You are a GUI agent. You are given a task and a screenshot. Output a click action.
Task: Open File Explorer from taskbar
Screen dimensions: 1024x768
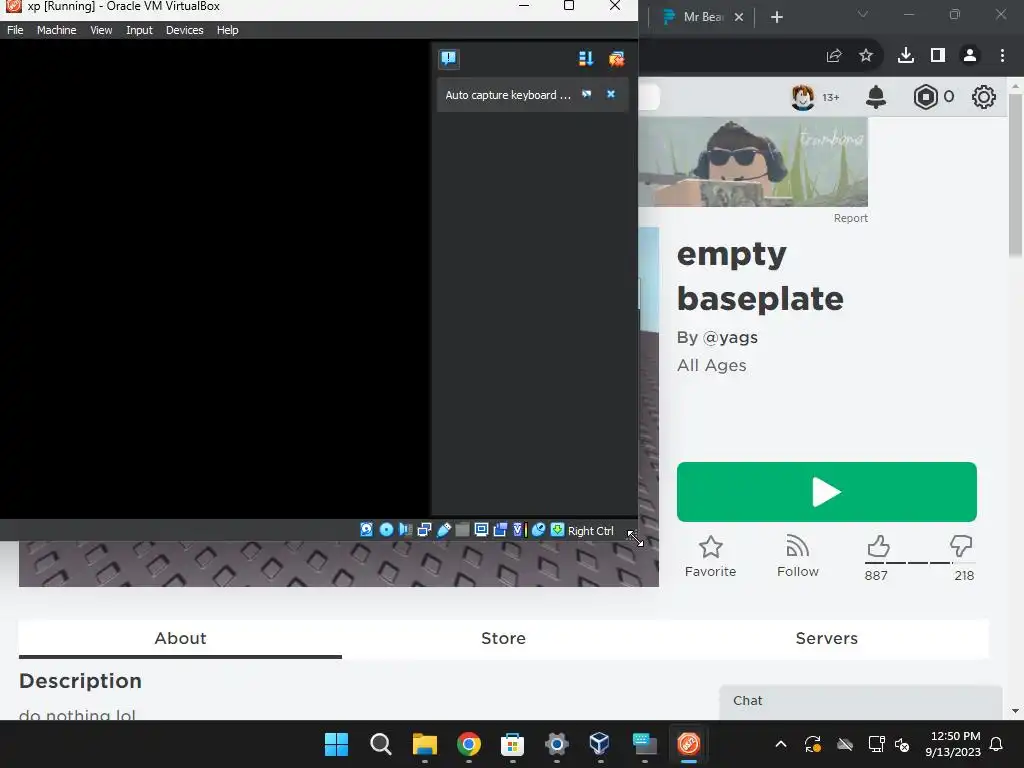(x=424, y=744)
